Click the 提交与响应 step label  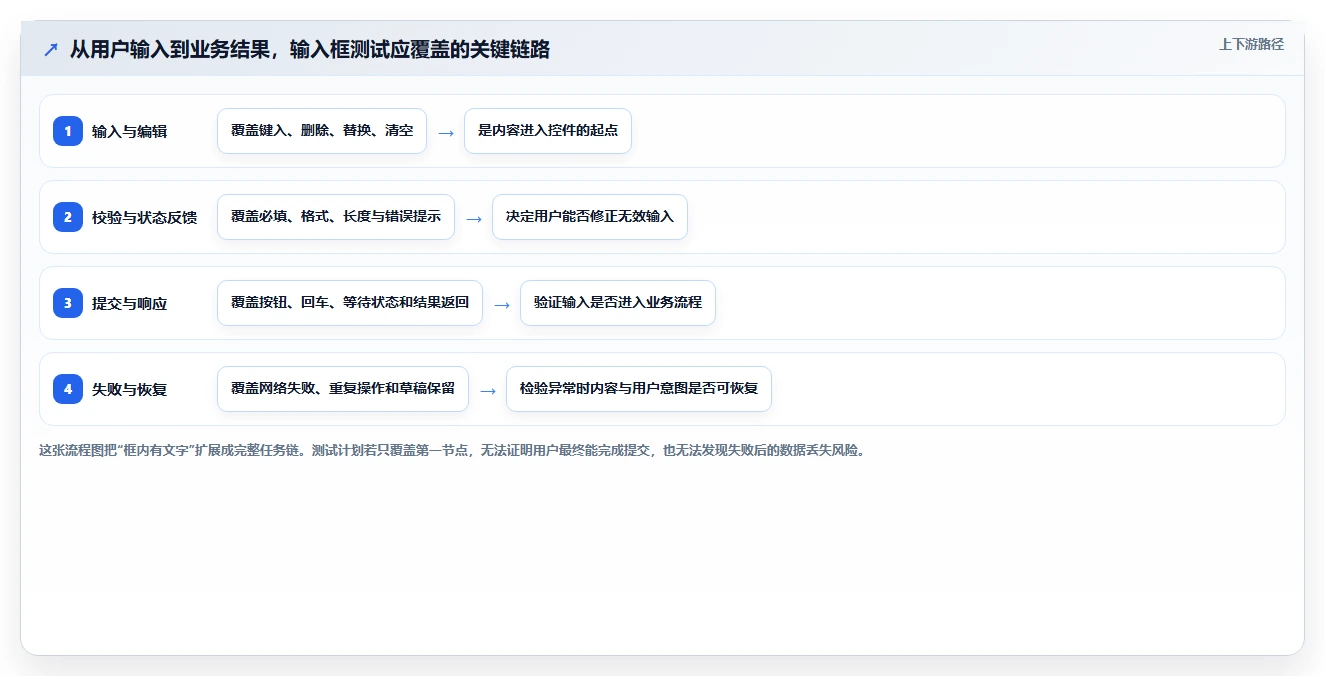pyautogui.click(x=129, y=303)
